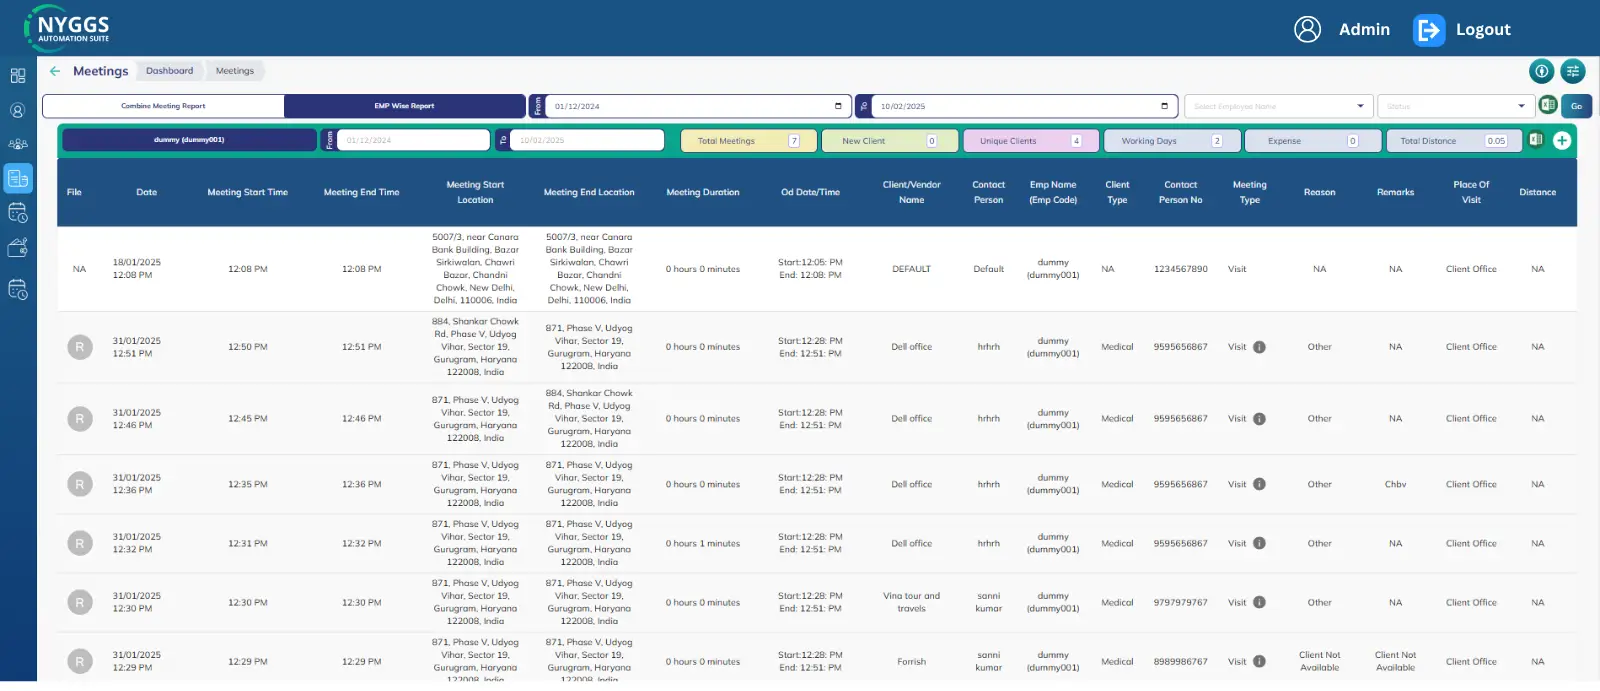
Task: Focus the top To date field 10/02/2025
Action: pos(1023,106)
